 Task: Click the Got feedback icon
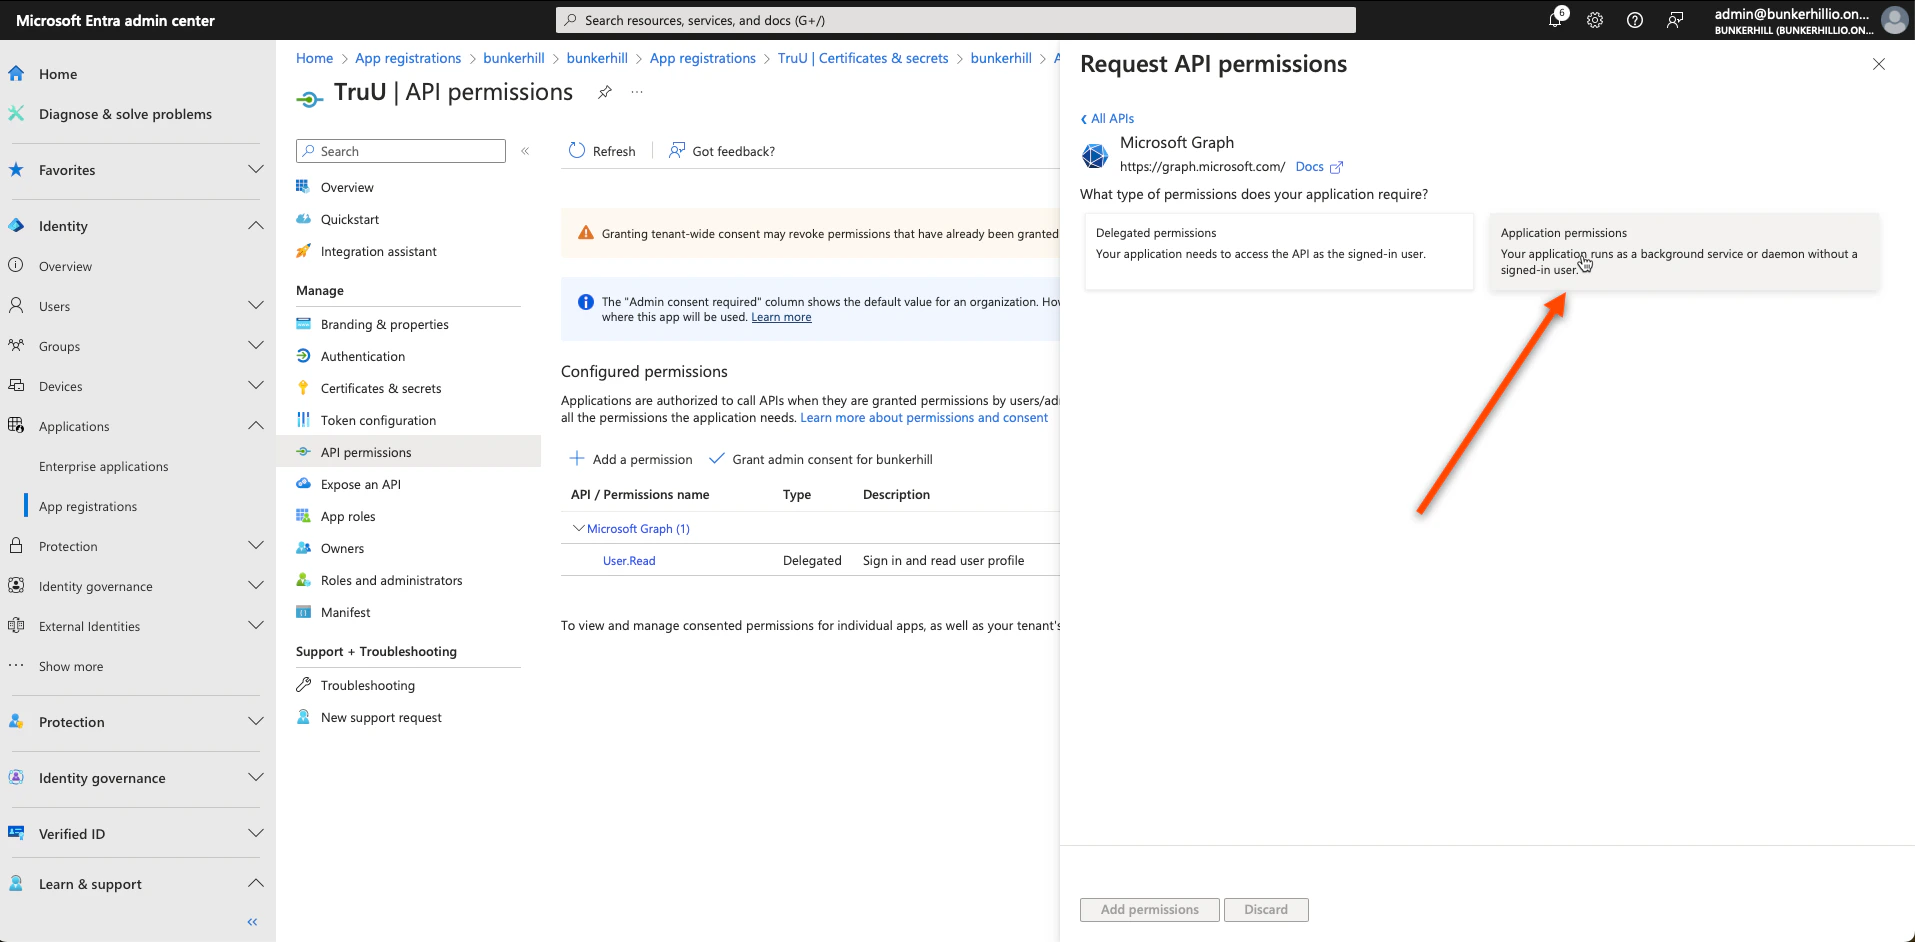[x=677, y=150]
